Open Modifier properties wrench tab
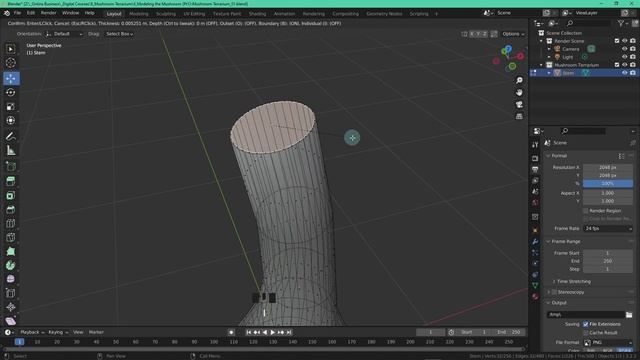Image resolution: width=640 pixels, height=360 pixels. click(535, 242)
